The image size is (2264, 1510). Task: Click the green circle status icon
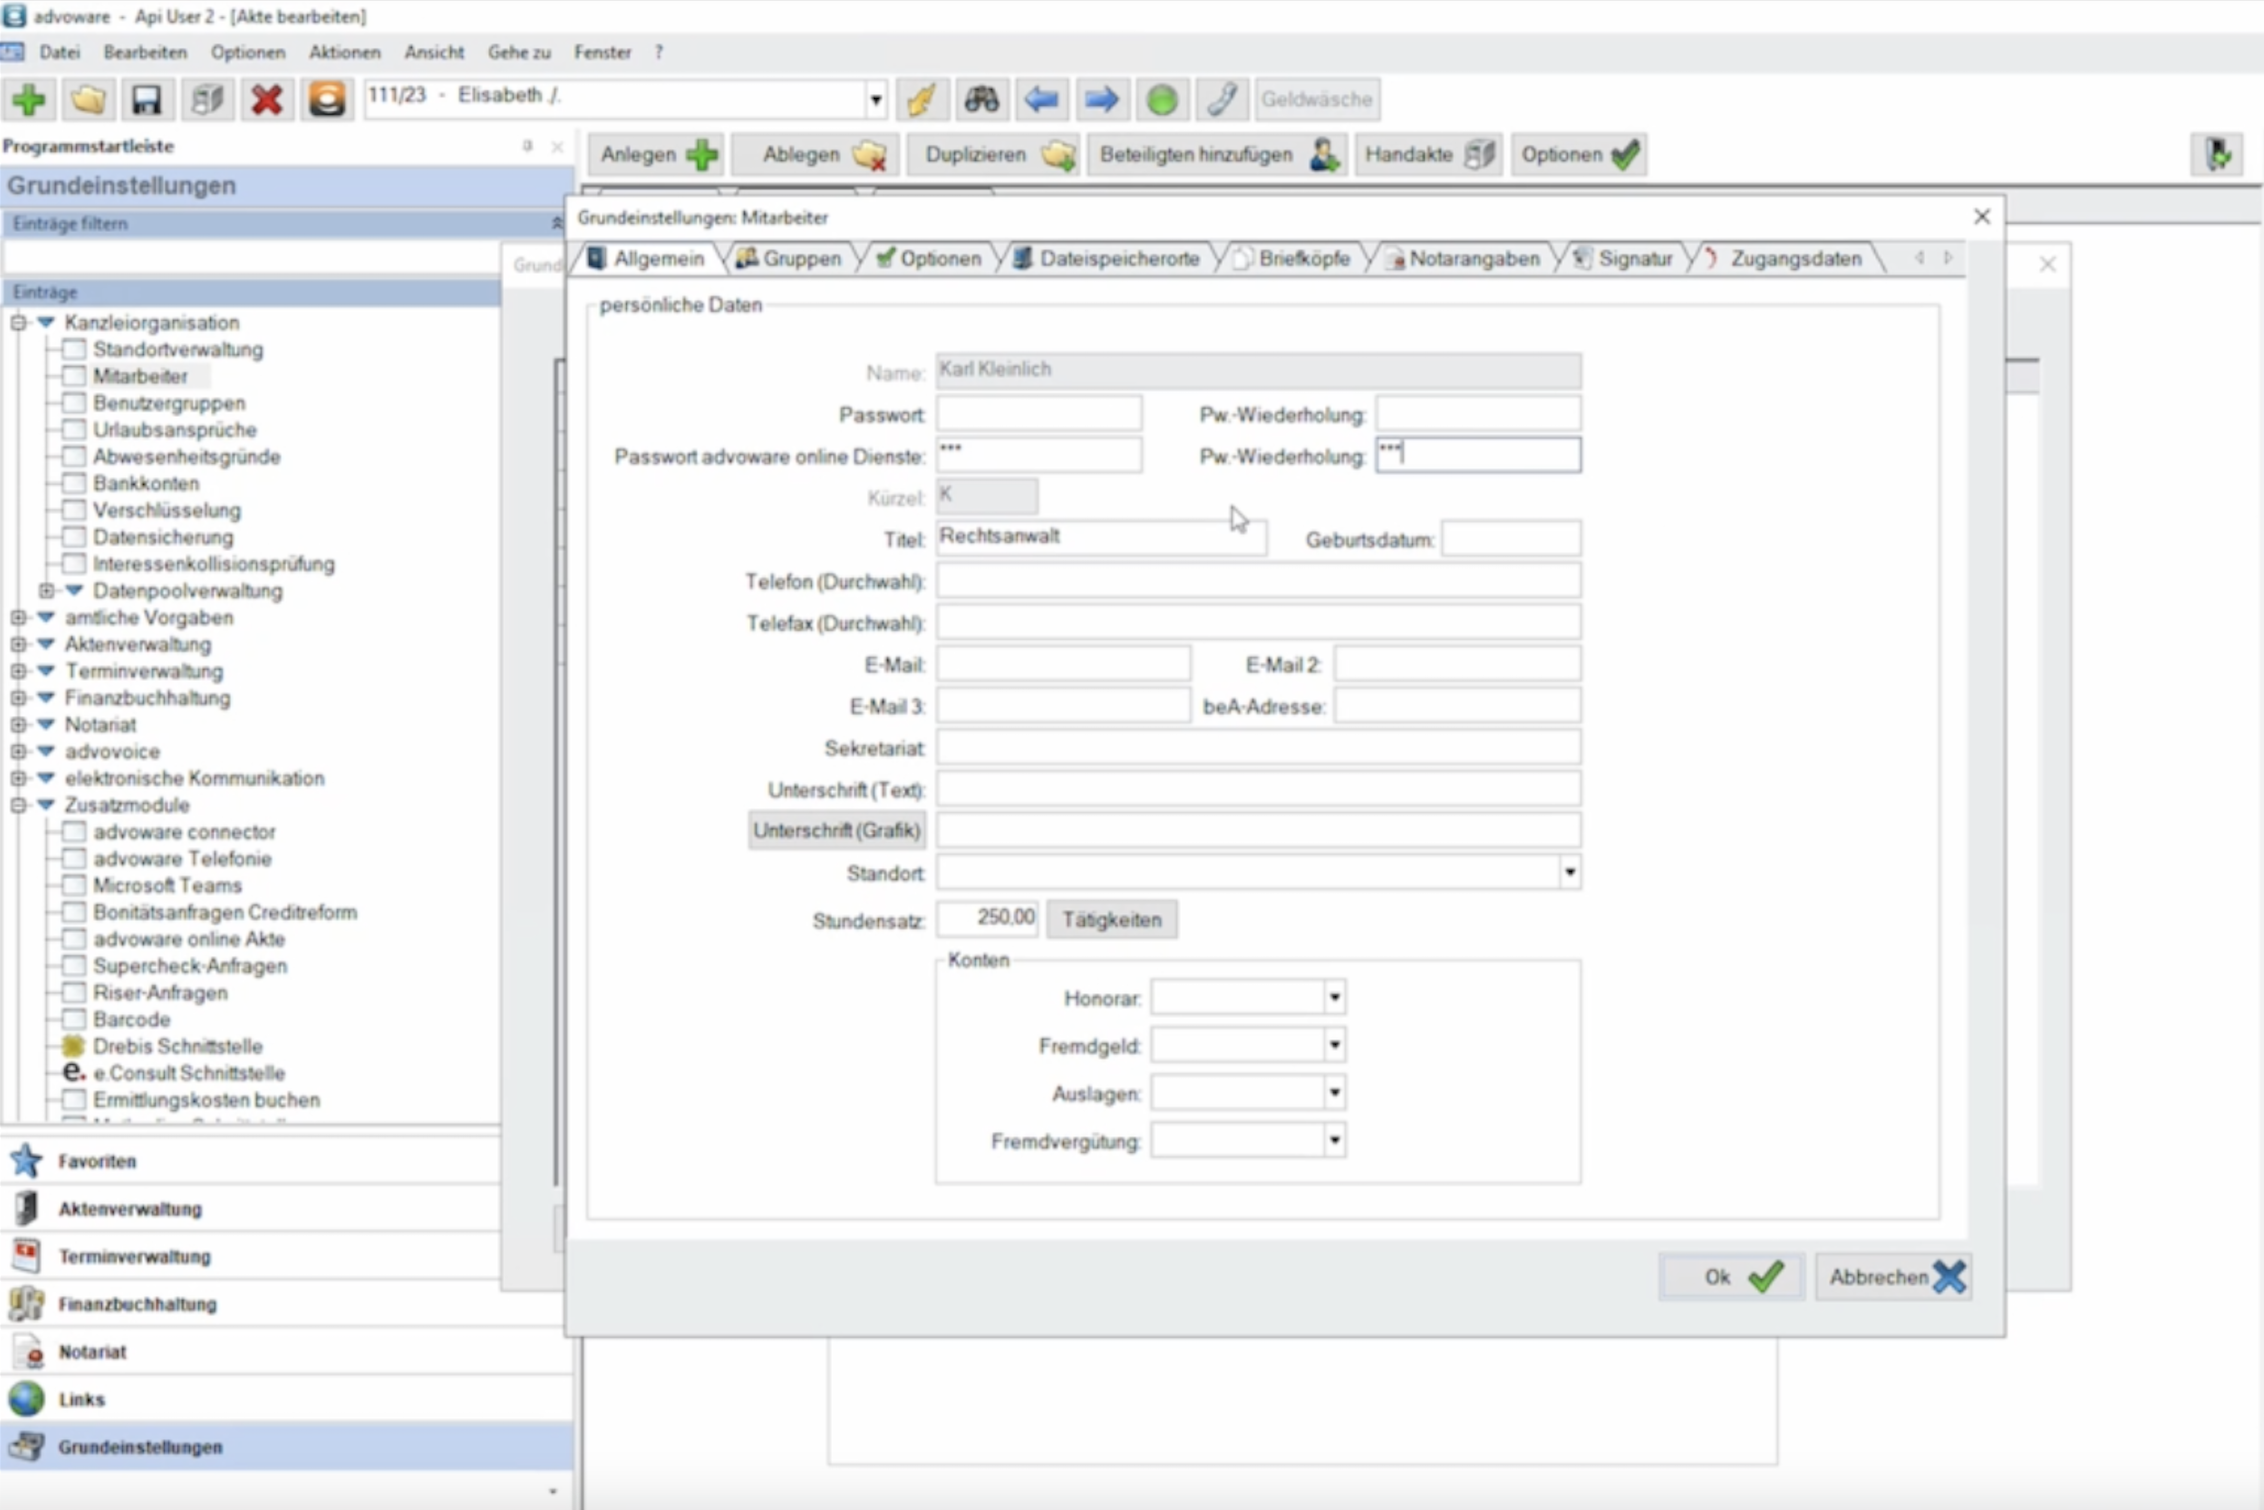click(x=1161, y=99)
